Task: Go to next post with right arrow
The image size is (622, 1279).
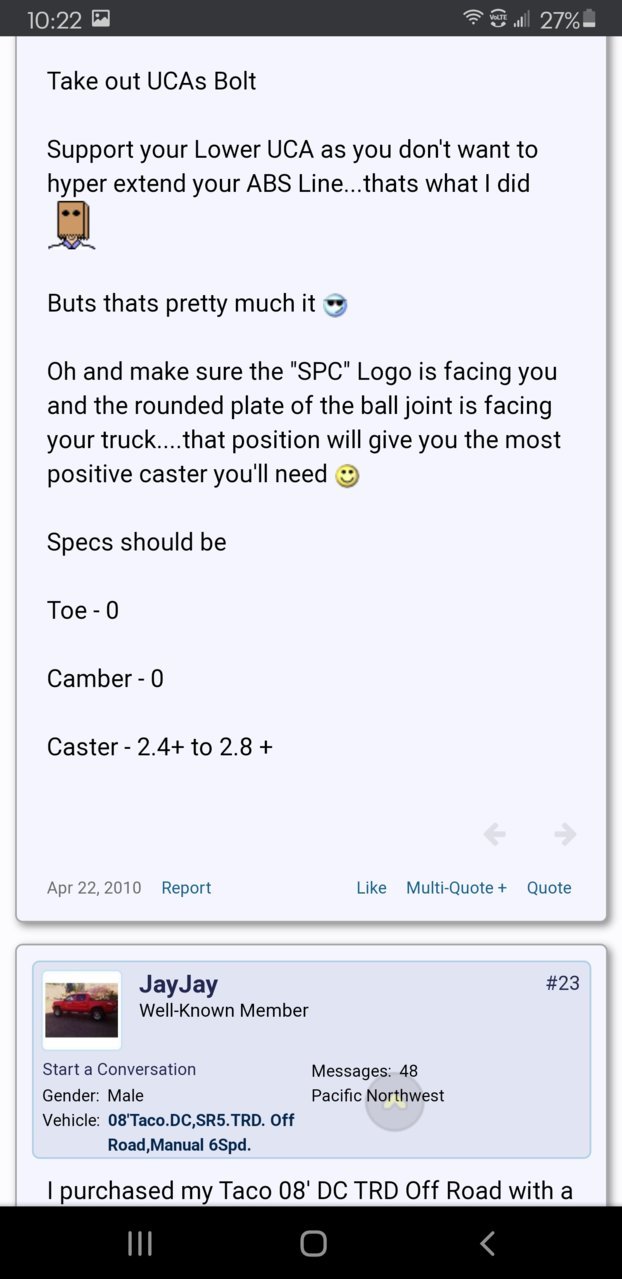Action: pyautogui.click(x=565, y=834)
